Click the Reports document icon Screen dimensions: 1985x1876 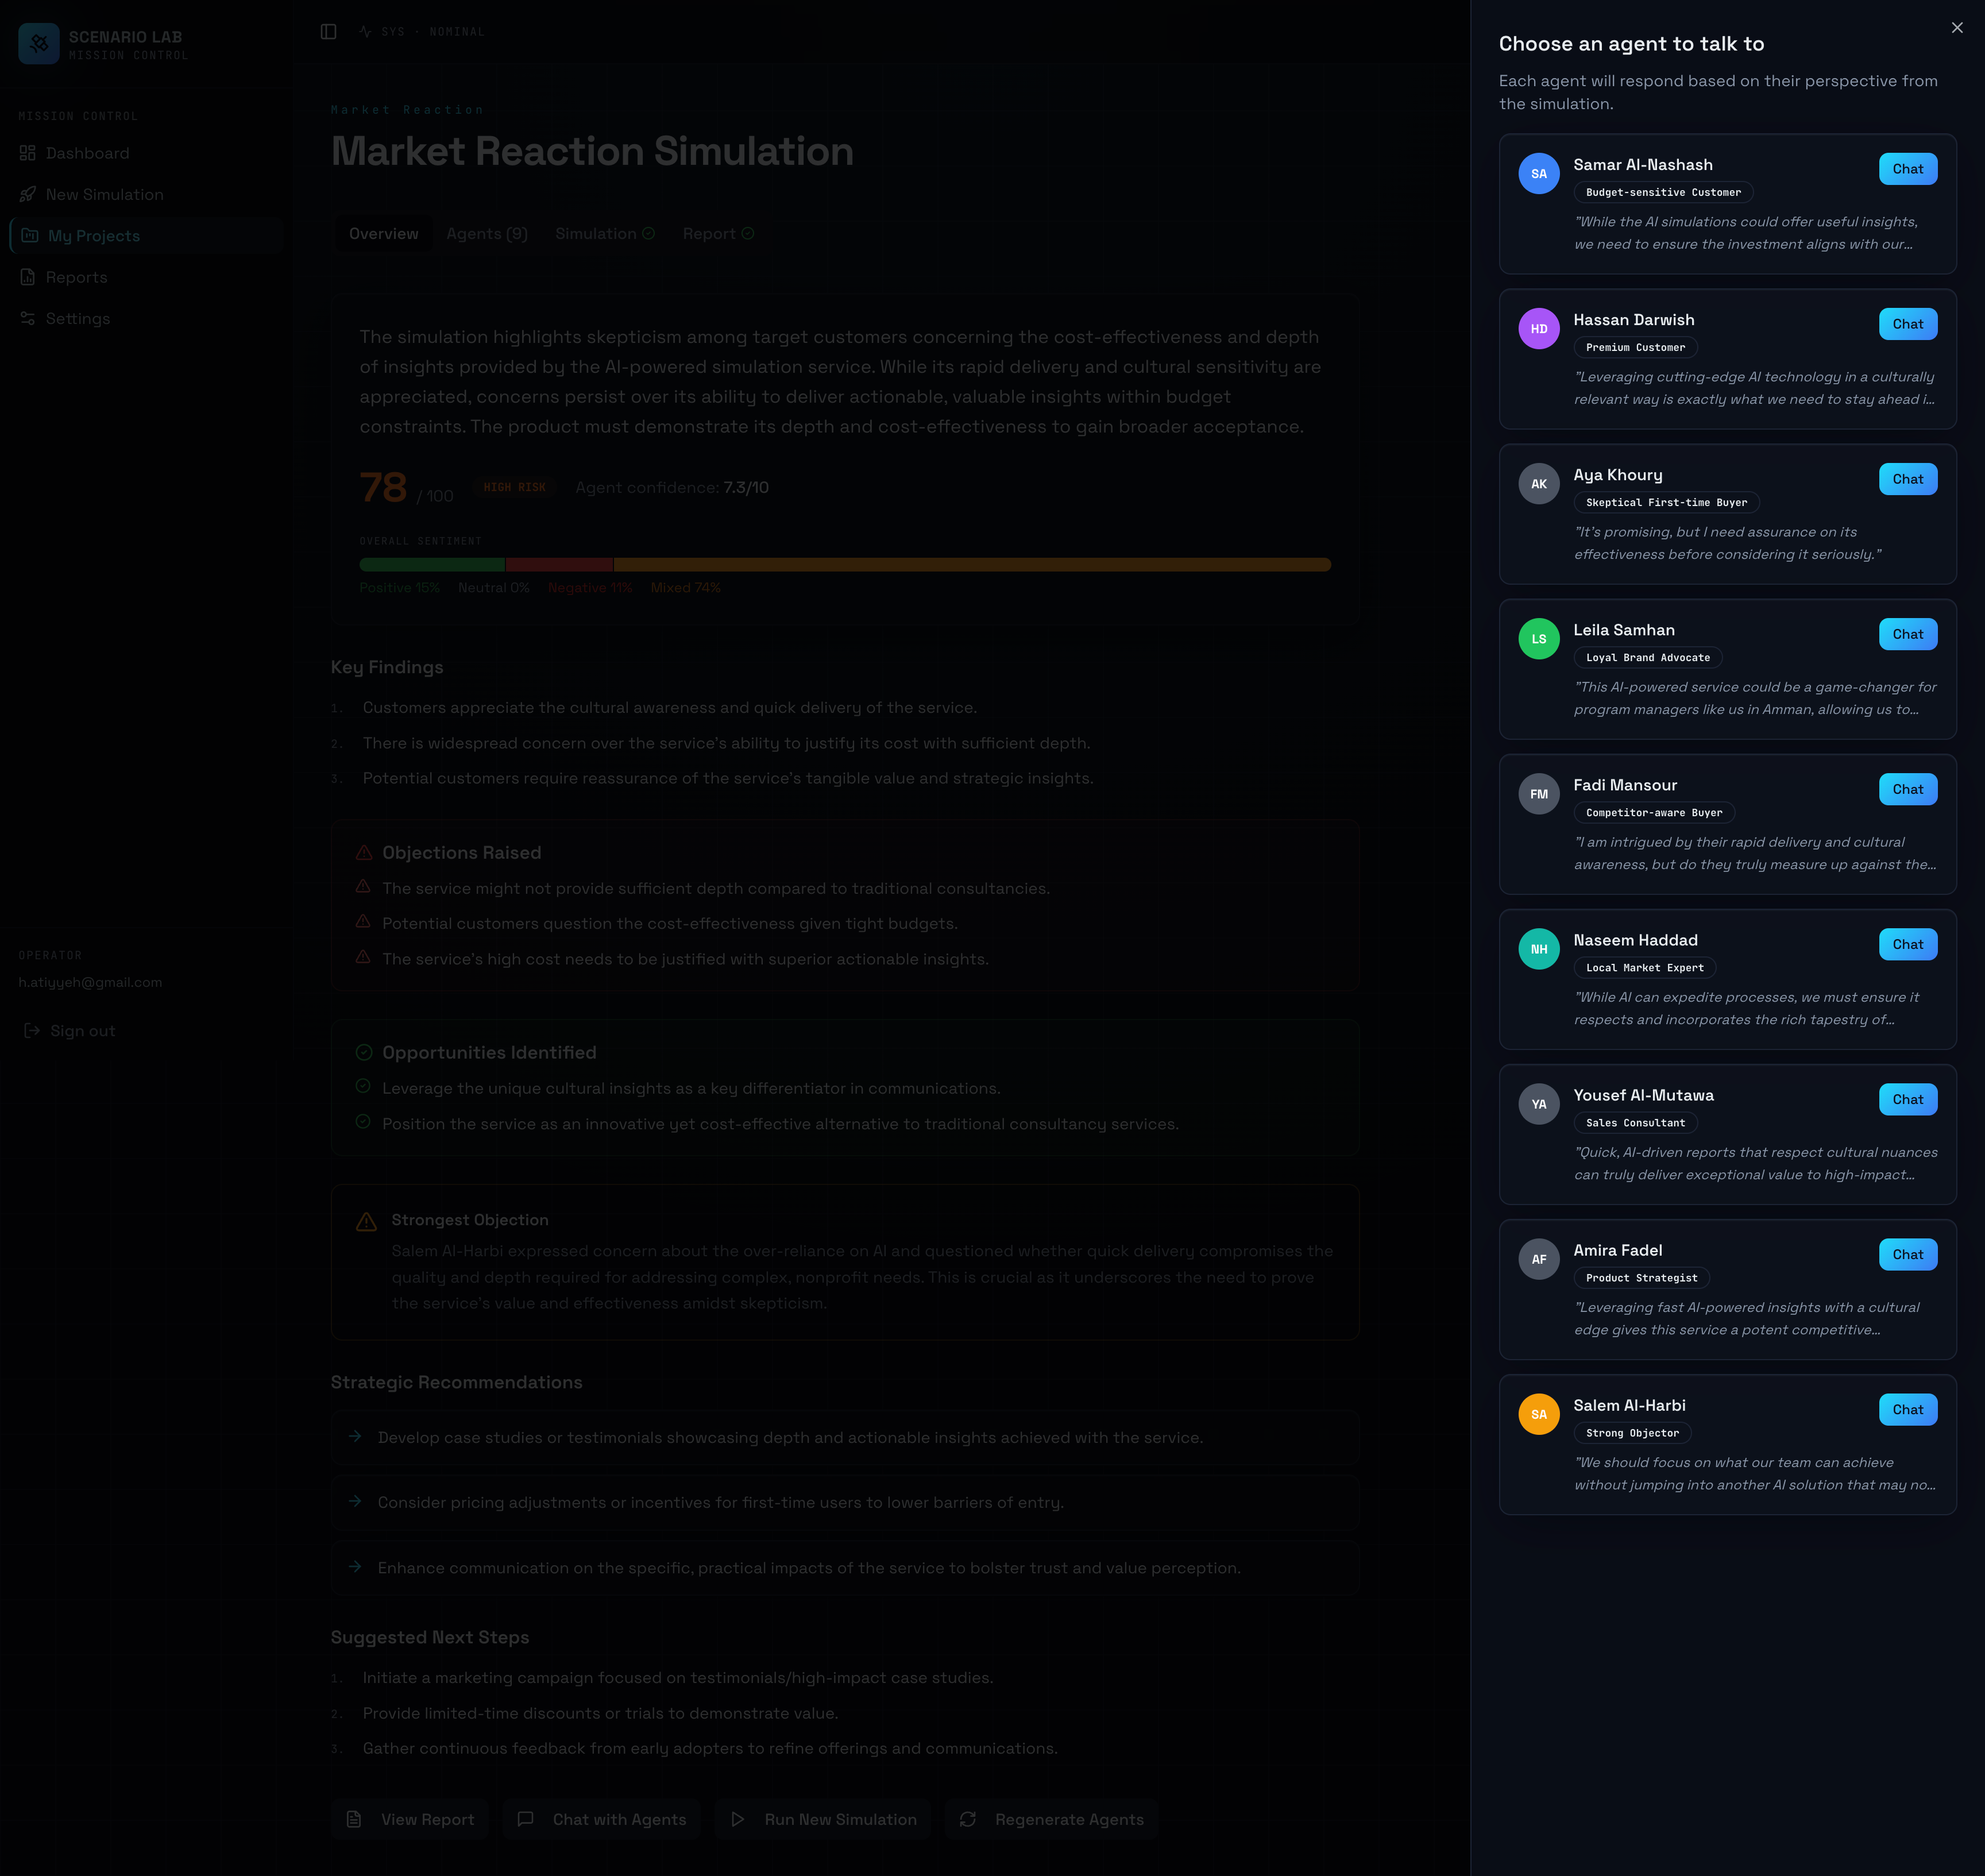pos(27,277)
